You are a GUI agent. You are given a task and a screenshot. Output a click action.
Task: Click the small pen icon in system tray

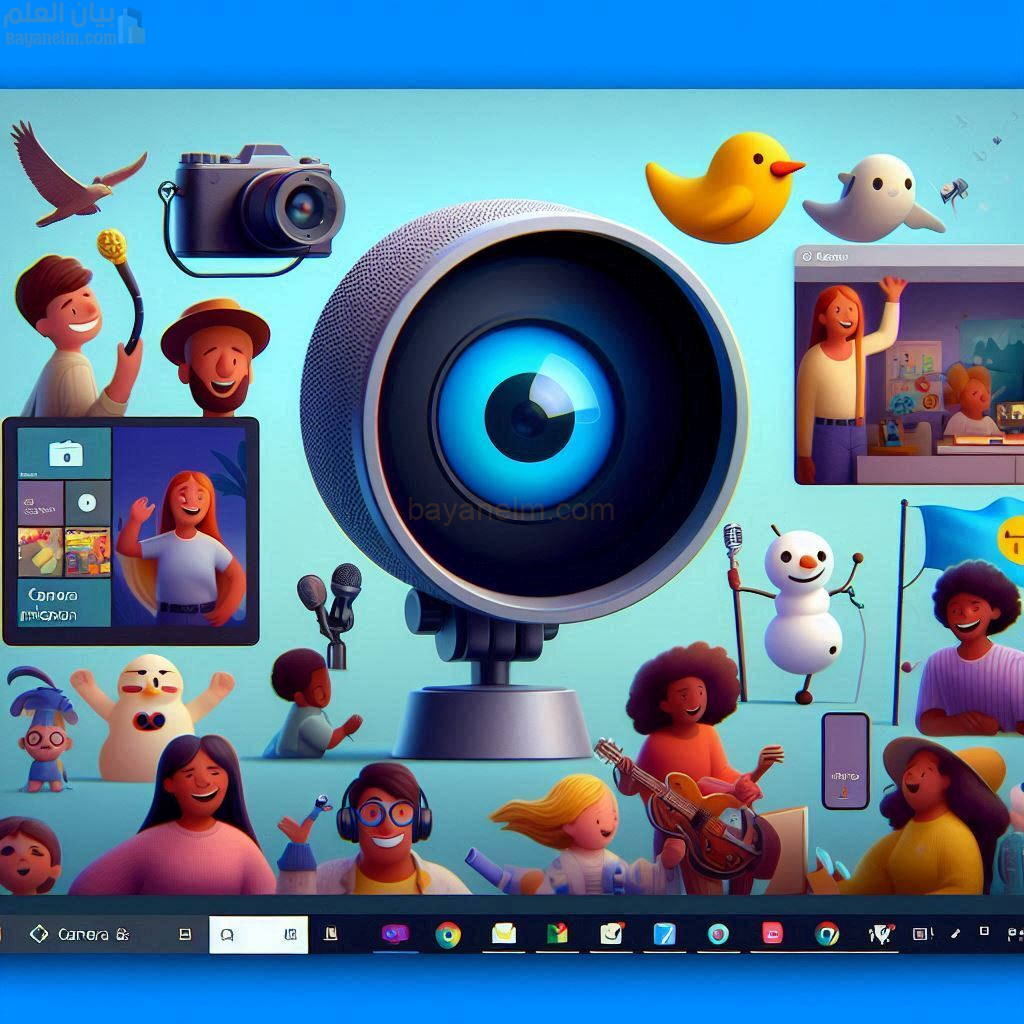[955, 932]
